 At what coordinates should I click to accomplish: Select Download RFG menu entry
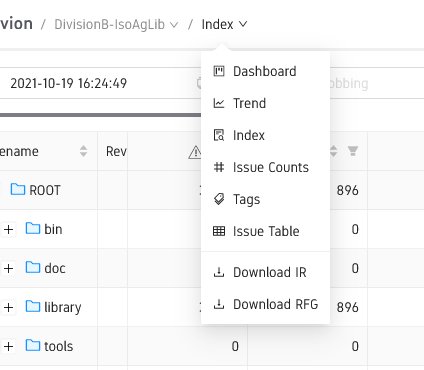point(265,304)
